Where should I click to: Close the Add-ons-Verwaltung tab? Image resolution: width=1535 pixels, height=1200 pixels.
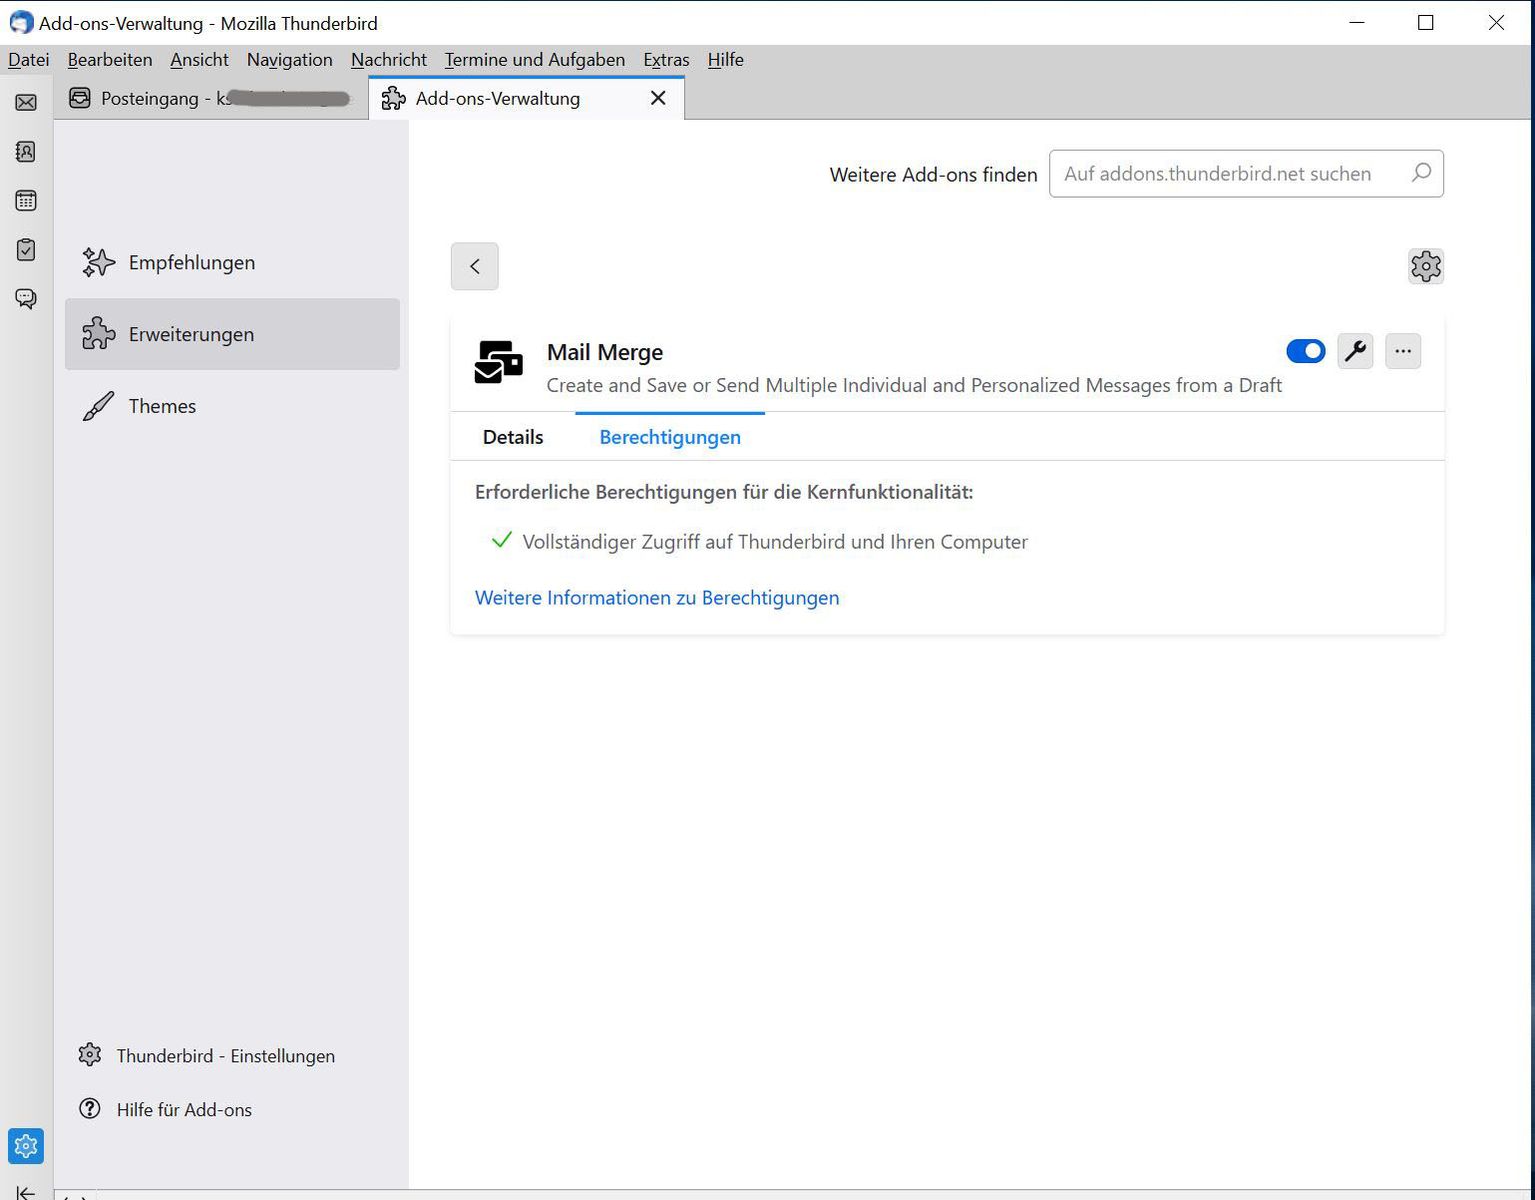[x=658, y=98]
